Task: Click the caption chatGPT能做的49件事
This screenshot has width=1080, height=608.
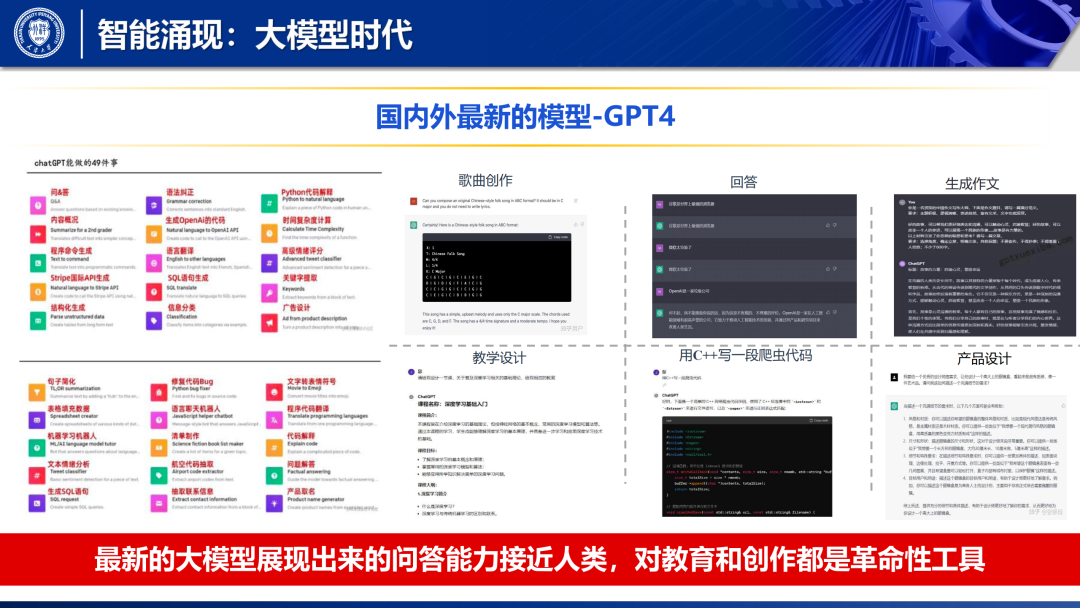Action: click(76, 163)
